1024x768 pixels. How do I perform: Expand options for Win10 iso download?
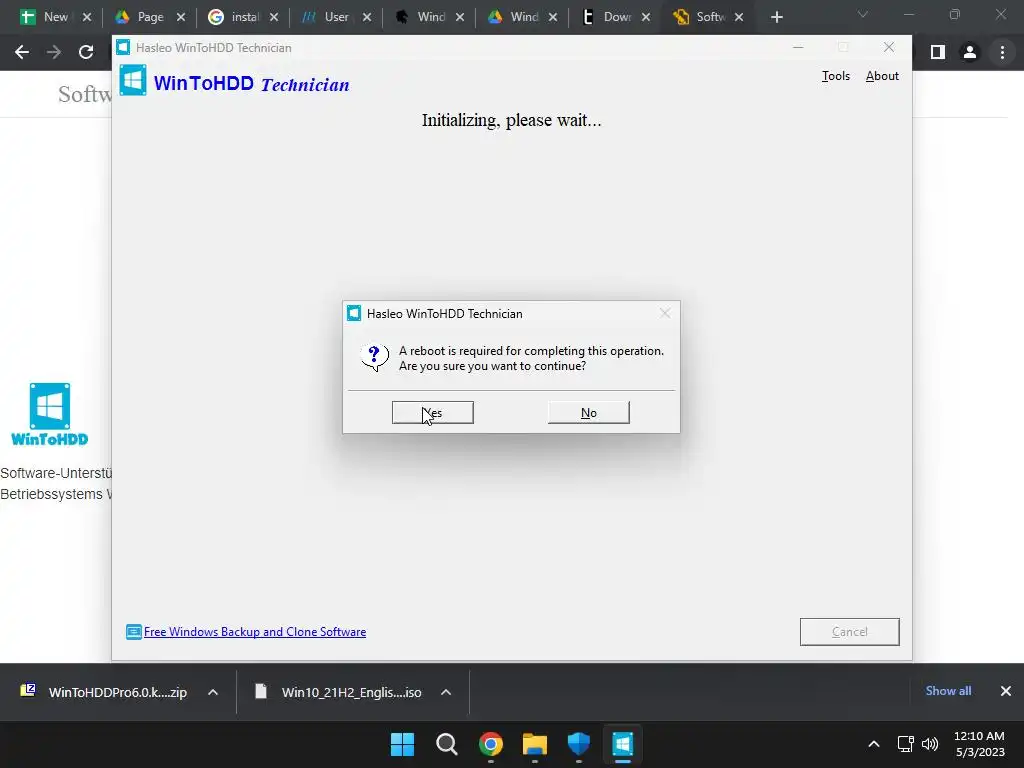point(446,692)
